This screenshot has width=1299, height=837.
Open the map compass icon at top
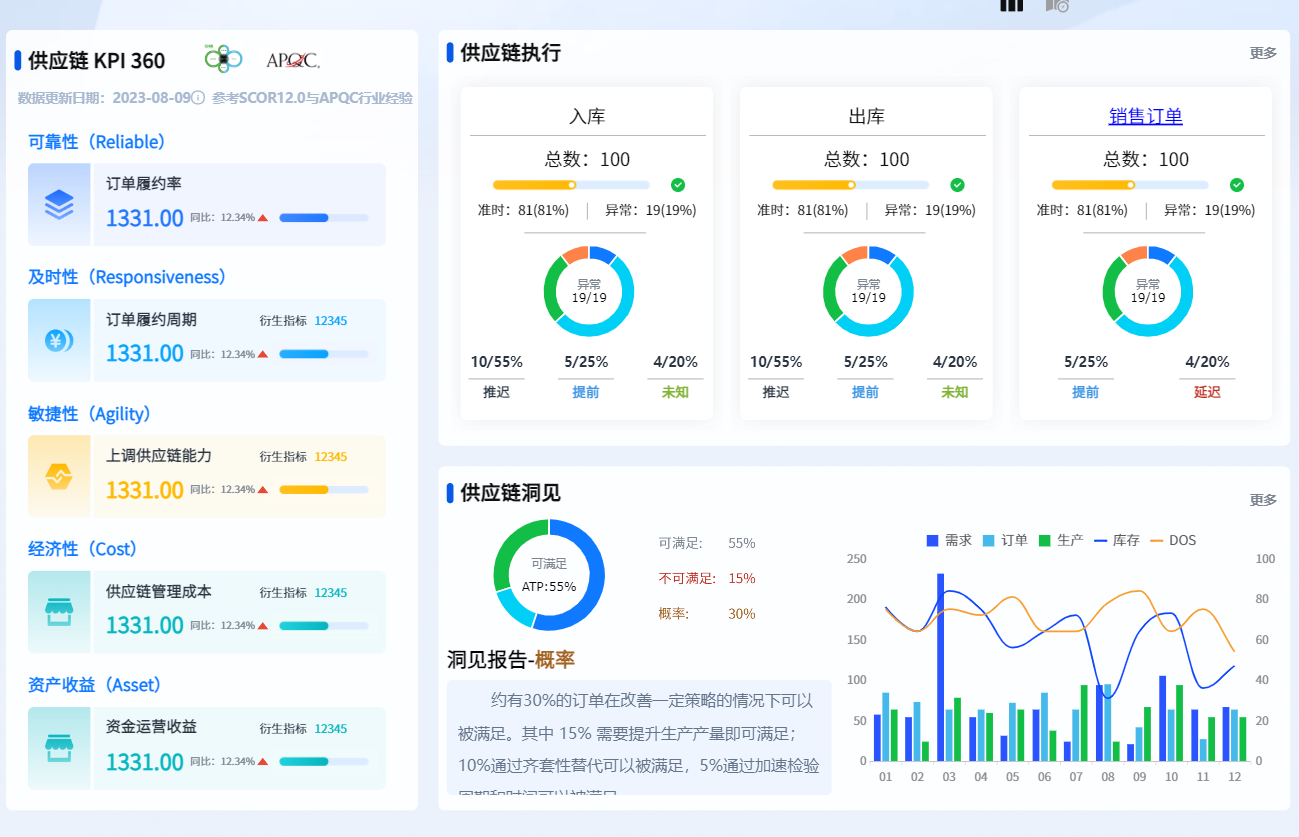coord(1057,5)
